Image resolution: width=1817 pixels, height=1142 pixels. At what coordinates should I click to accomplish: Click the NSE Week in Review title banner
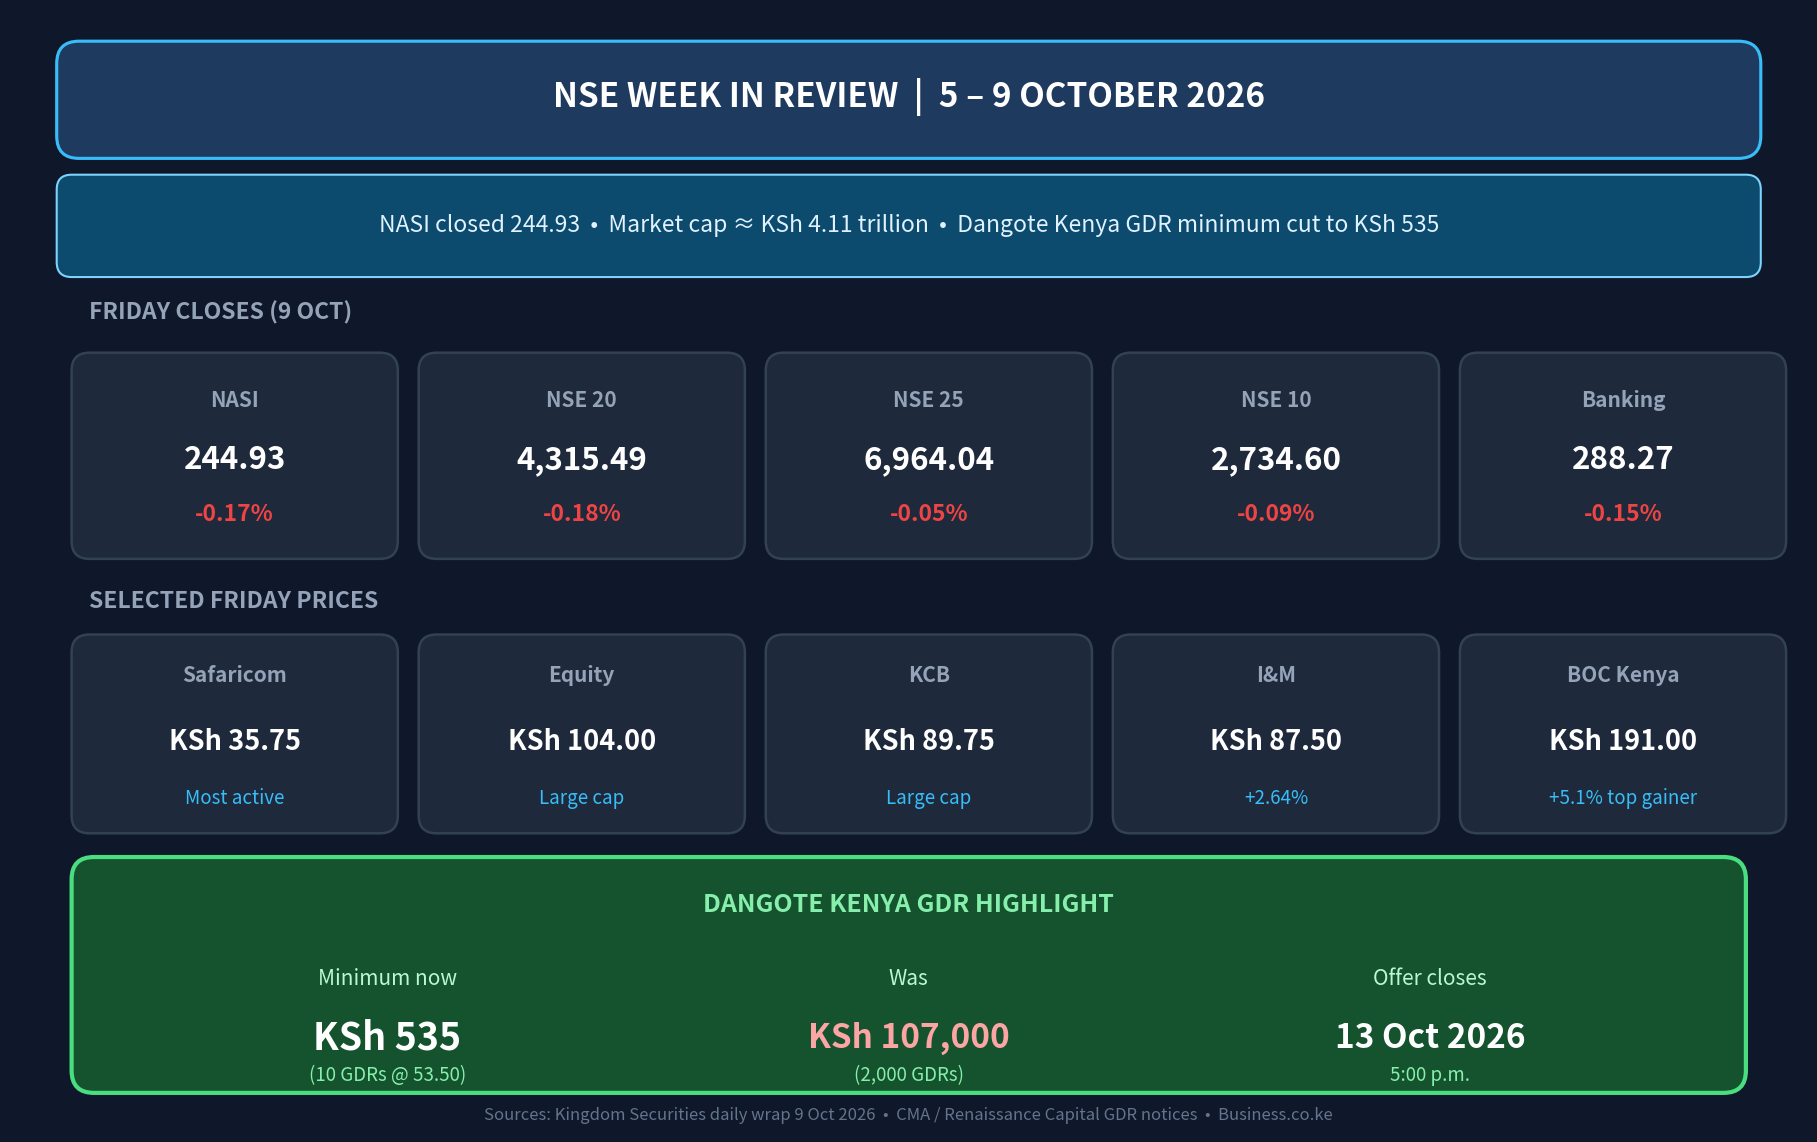click(x=908, y=99)
